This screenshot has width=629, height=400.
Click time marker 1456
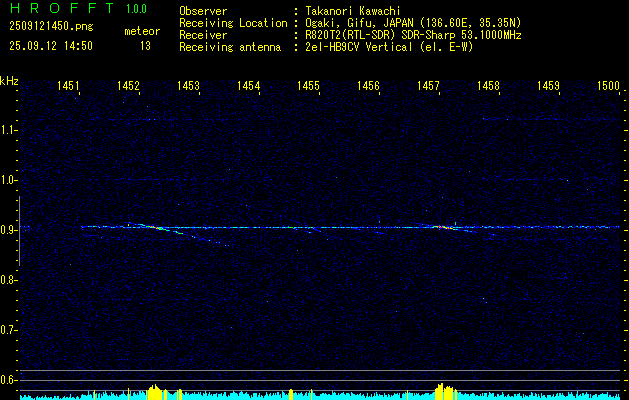369,85
